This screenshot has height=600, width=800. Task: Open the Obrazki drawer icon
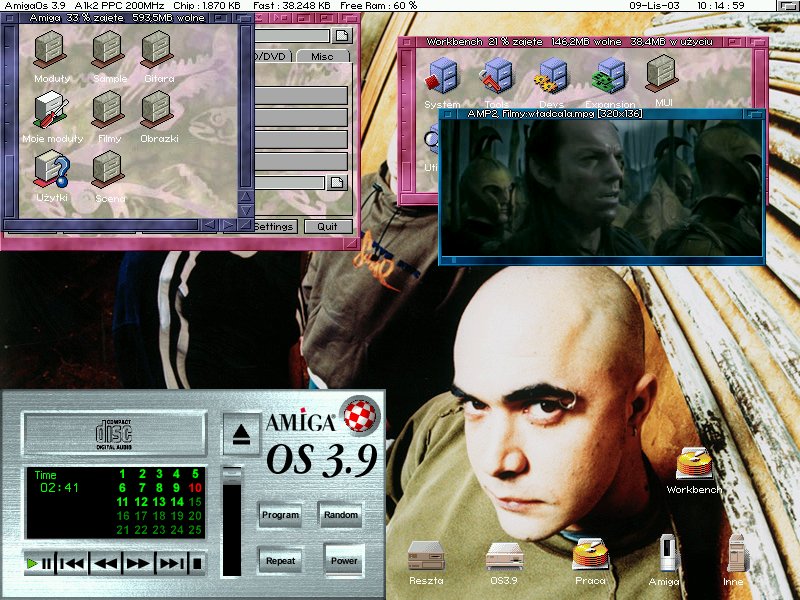(x=157, y=110)
